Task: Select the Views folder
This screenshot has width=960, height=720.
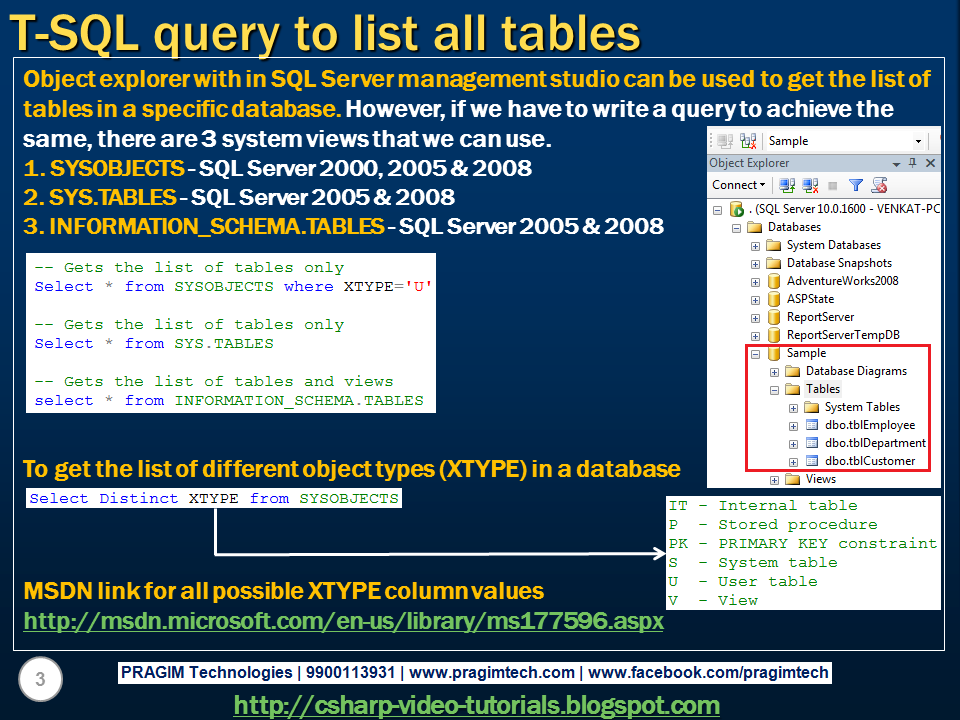Action: coord(820,479)
